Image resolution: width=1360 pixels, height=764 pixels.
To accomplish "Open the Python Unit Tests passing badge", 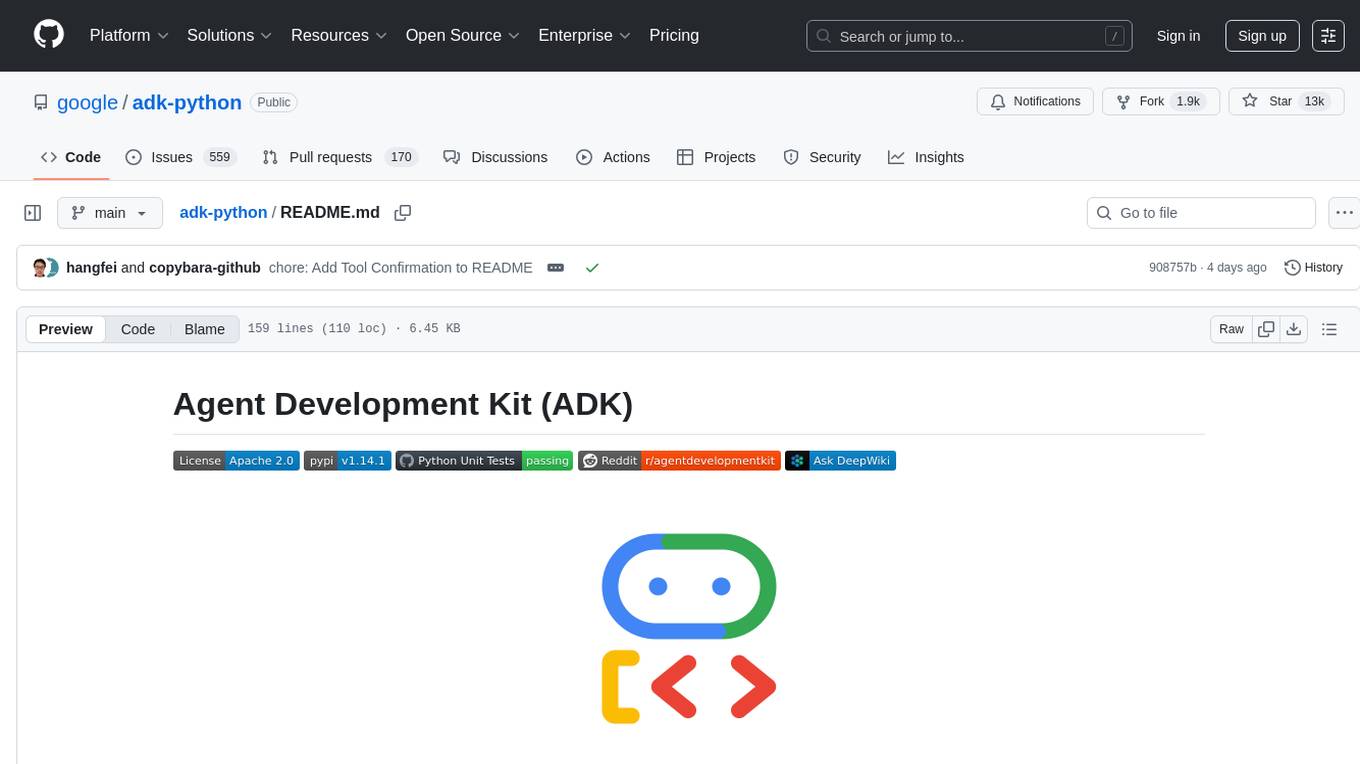I will [x=485, y=461].
